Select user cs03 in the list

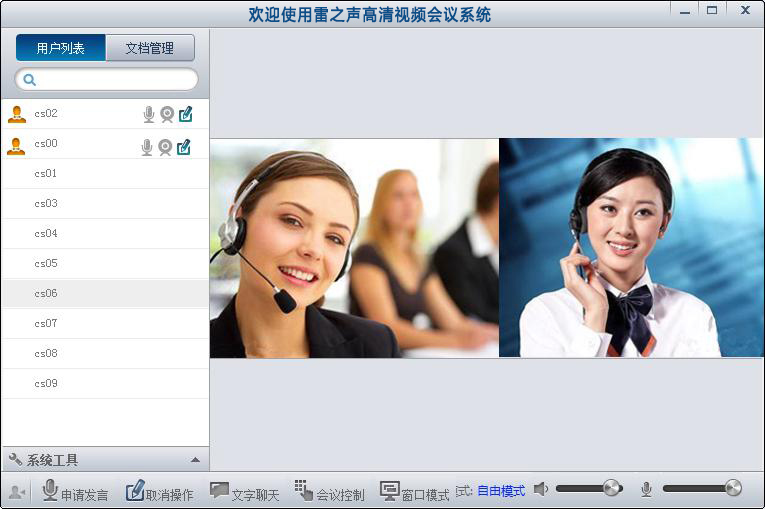click(x=105, y=204)
